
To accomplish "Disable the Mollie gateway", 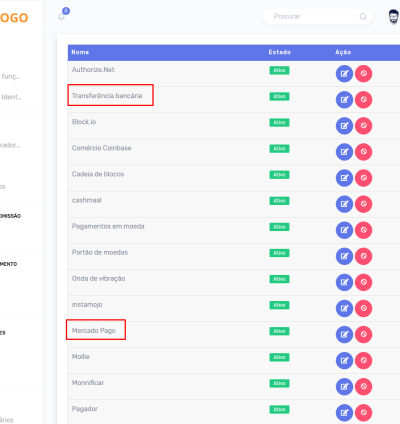I will 363,360.
